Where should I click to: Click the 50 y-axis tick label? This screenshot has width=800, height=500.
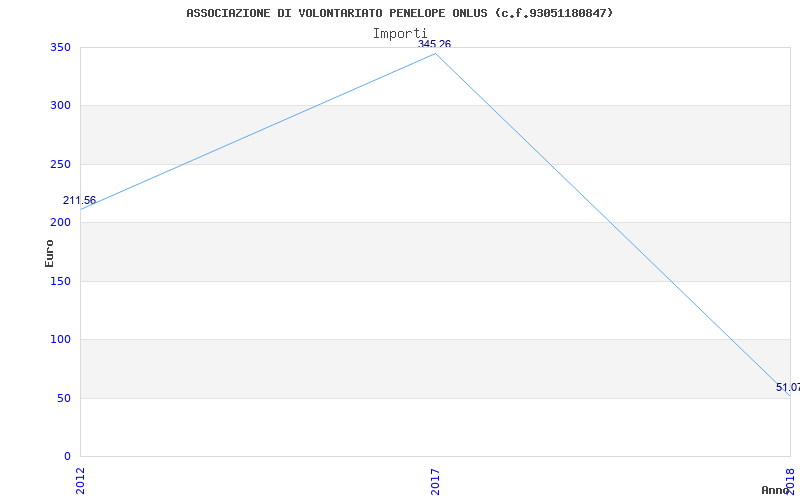[x=64, y=398]
